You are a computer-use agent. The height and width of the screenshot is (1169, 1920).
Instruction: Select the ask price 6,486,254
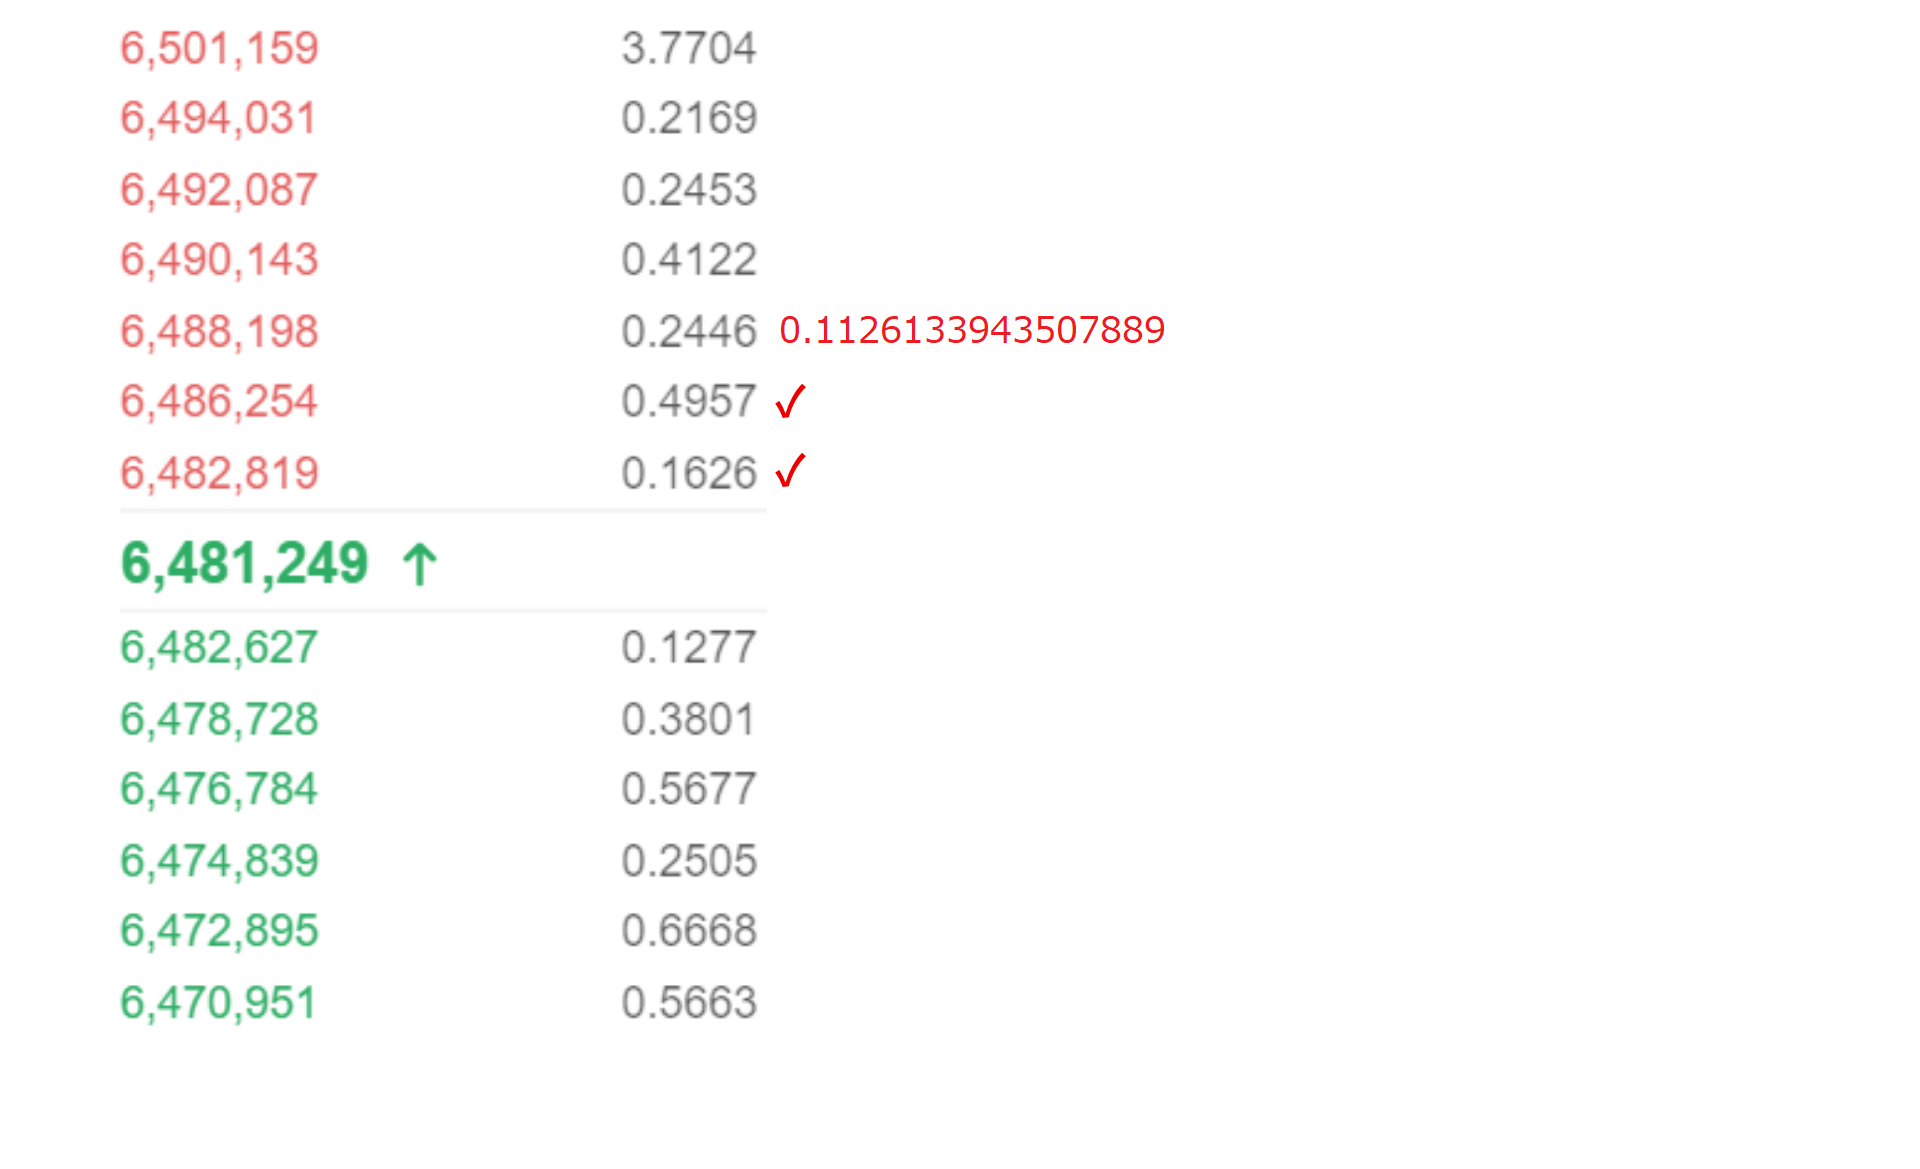coord(219,402)
